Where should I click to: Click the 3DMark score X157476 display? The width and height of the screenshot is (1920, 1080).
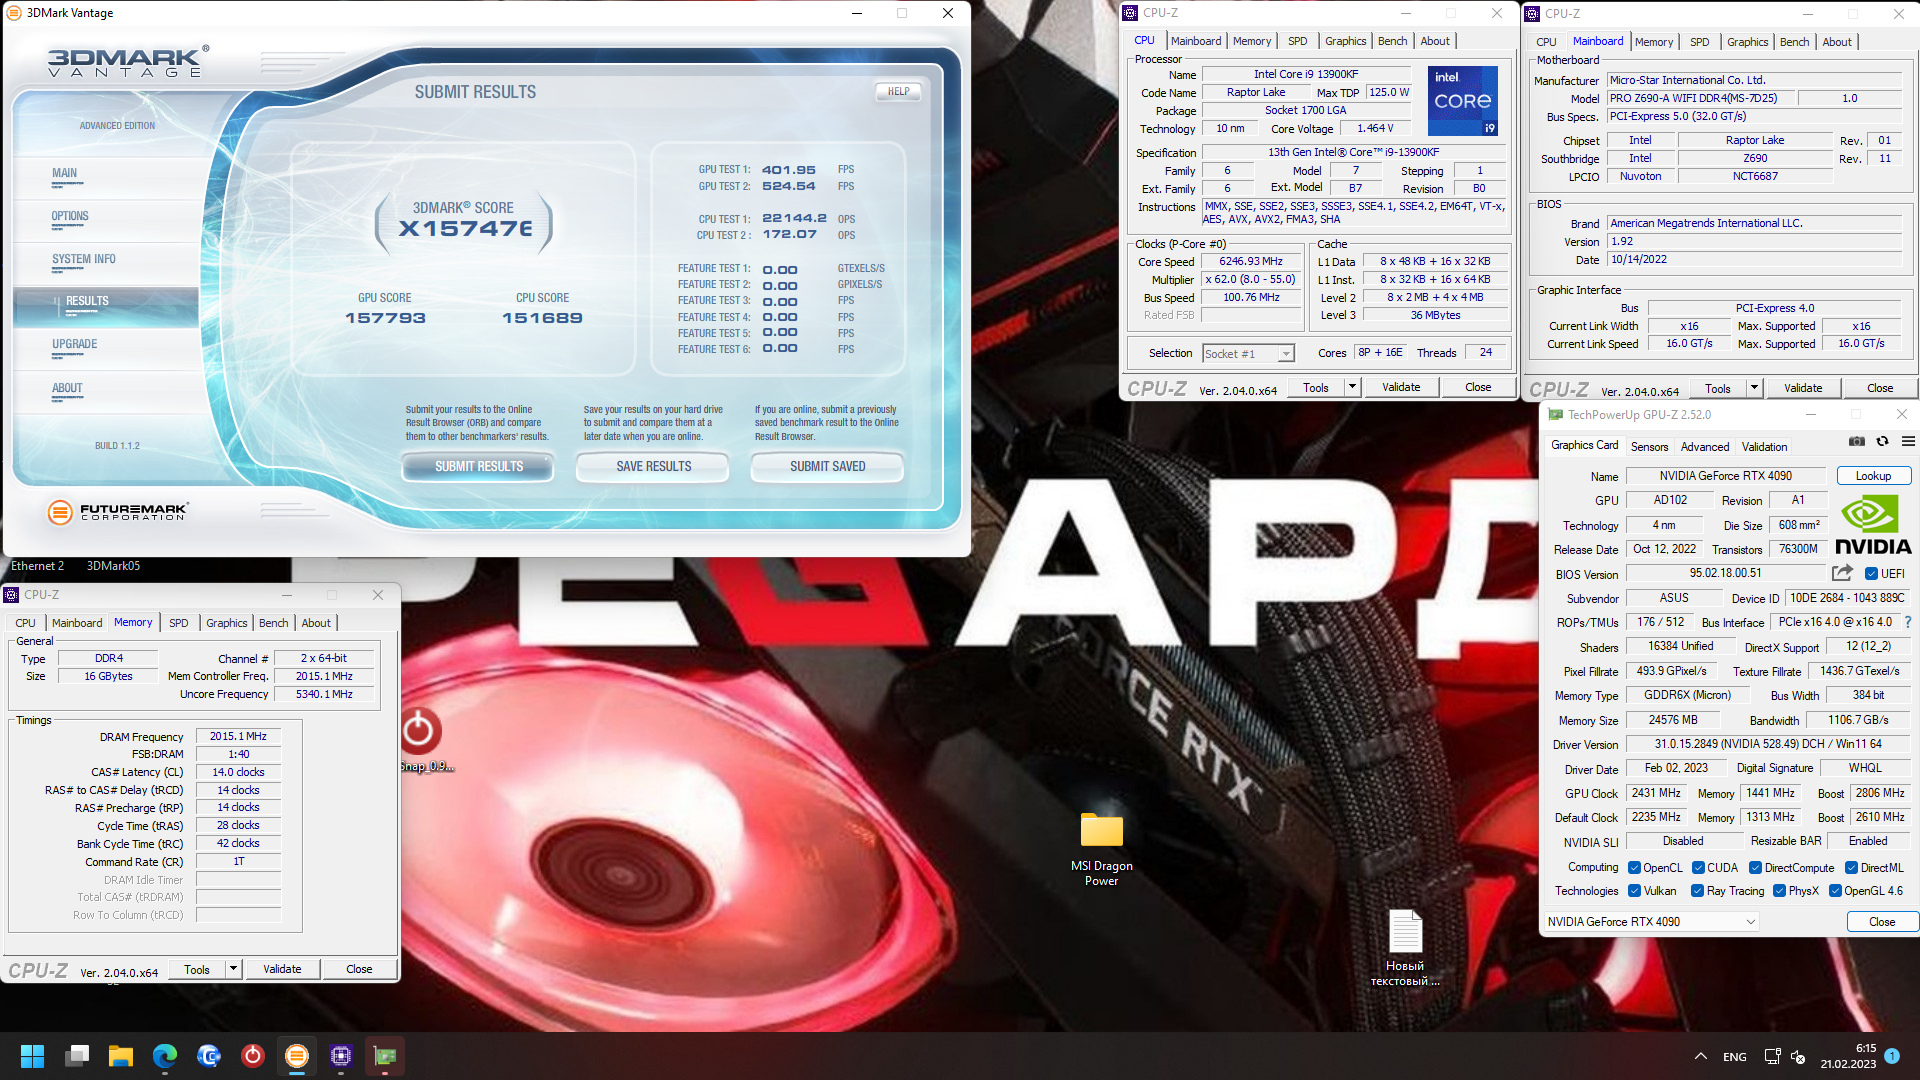464,228
